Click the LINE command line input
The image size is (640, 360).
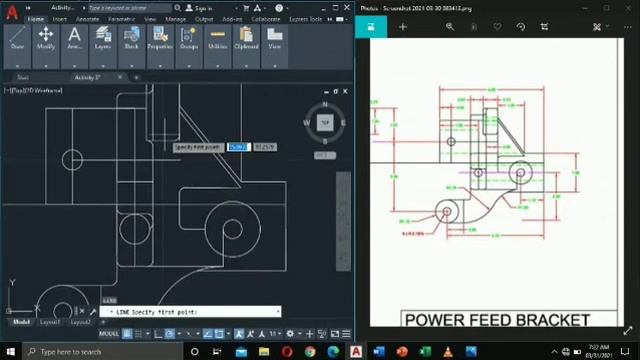pos(190,312)
